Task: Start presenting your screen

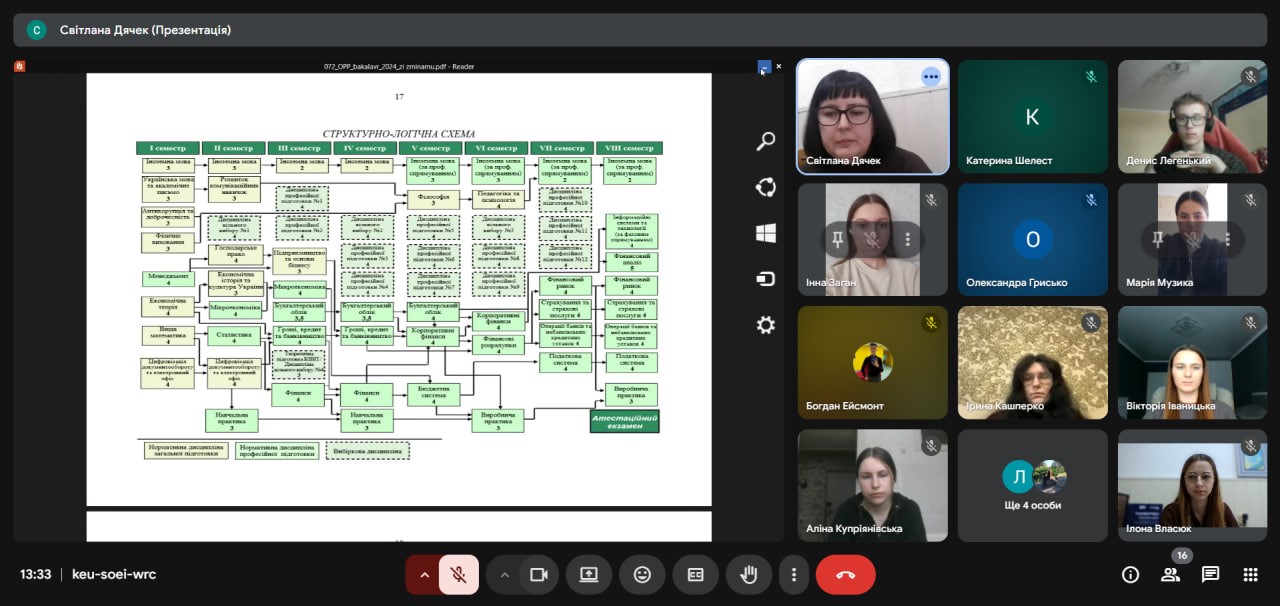Action: point(589,575)
